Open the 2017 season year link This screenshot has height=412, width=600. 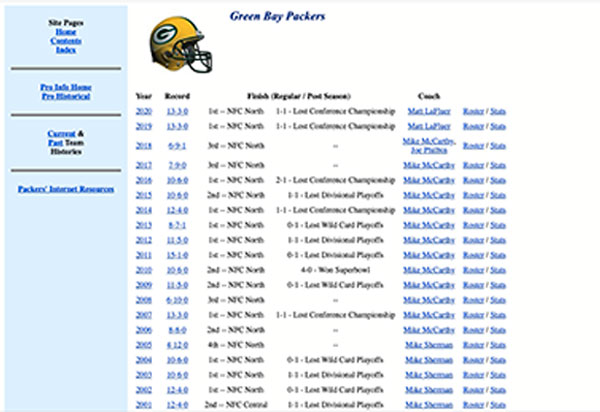(x=143, y=165)
